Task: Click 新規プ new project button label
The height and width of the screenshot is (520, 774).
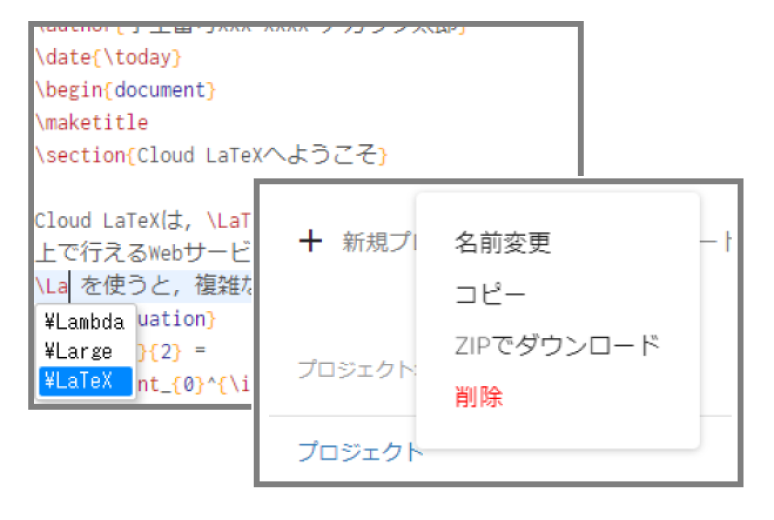Action: [x=379, y=242]
